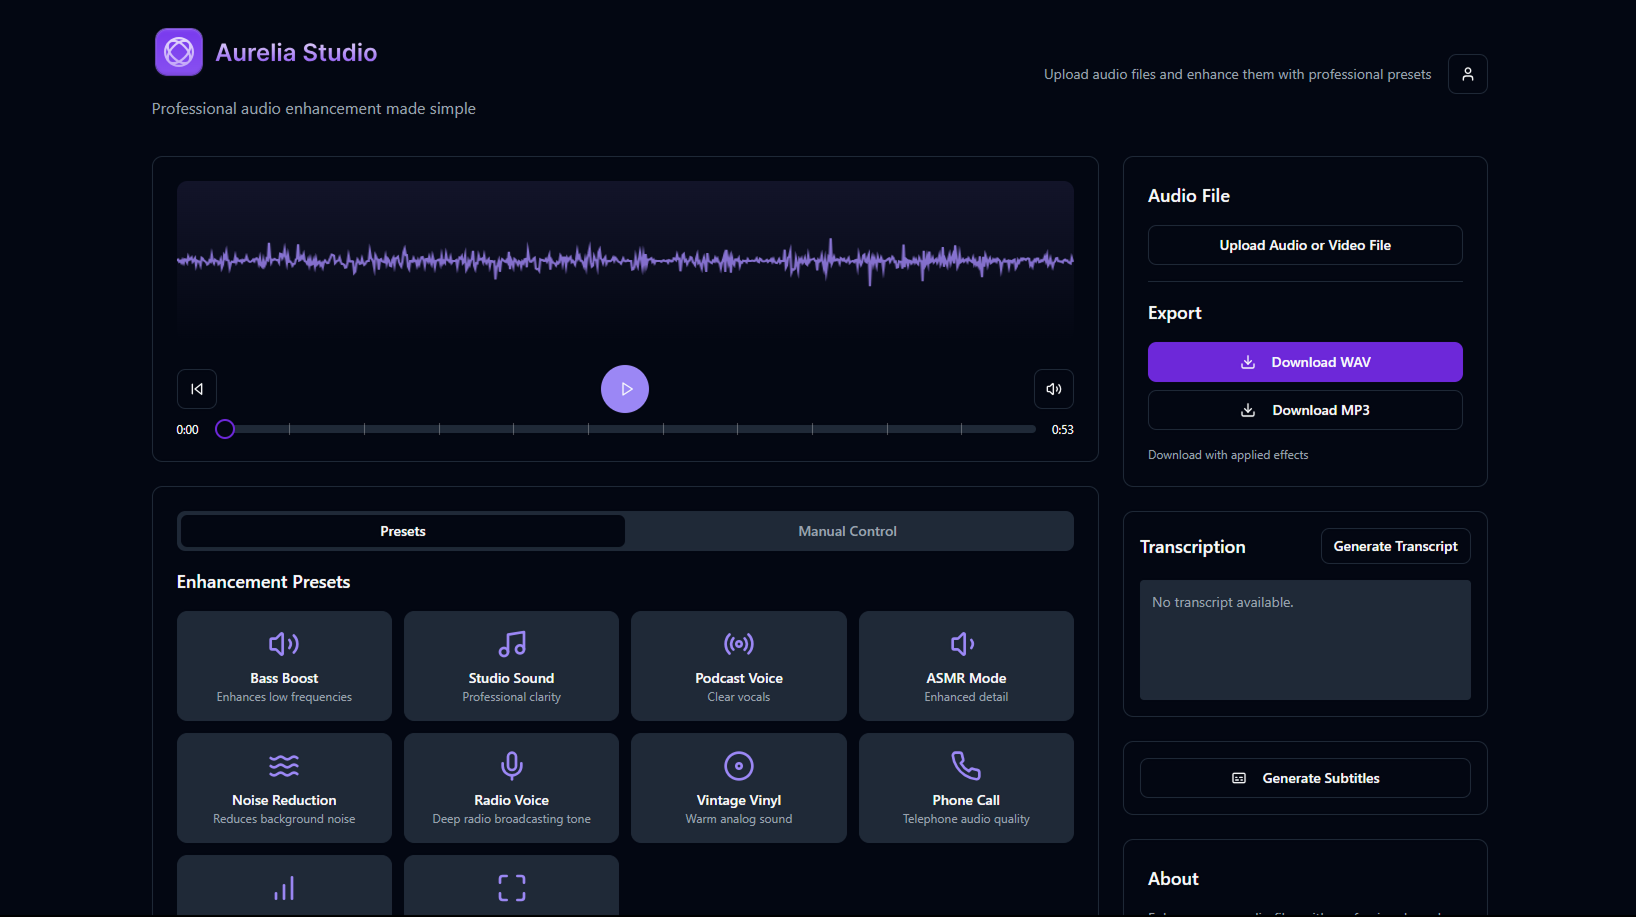
Task: Apply the Bass Boost preset
Action: 284,666
